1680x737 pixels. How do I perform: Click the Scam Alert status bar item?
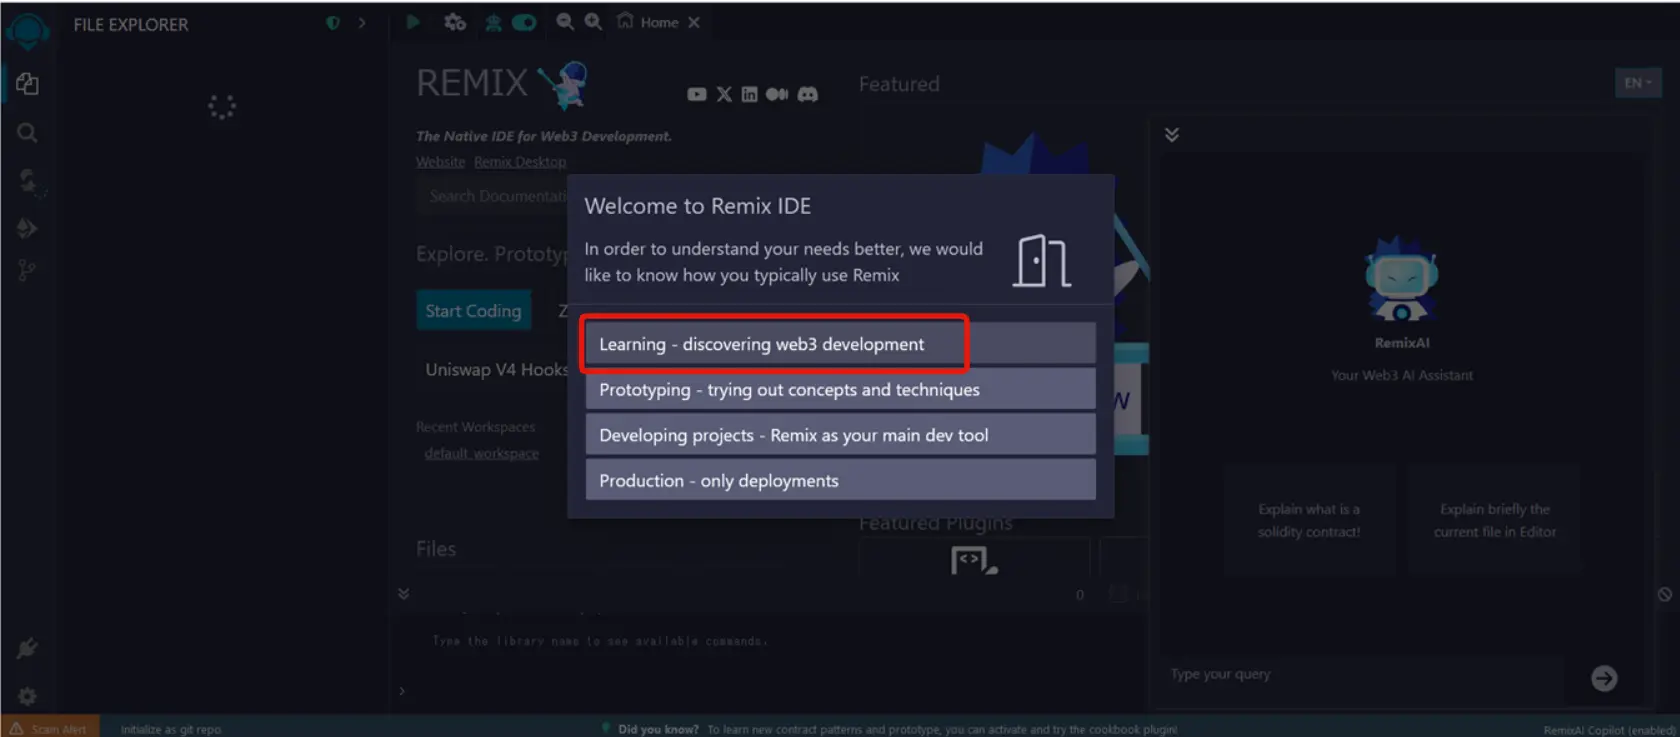pos(50,729)
